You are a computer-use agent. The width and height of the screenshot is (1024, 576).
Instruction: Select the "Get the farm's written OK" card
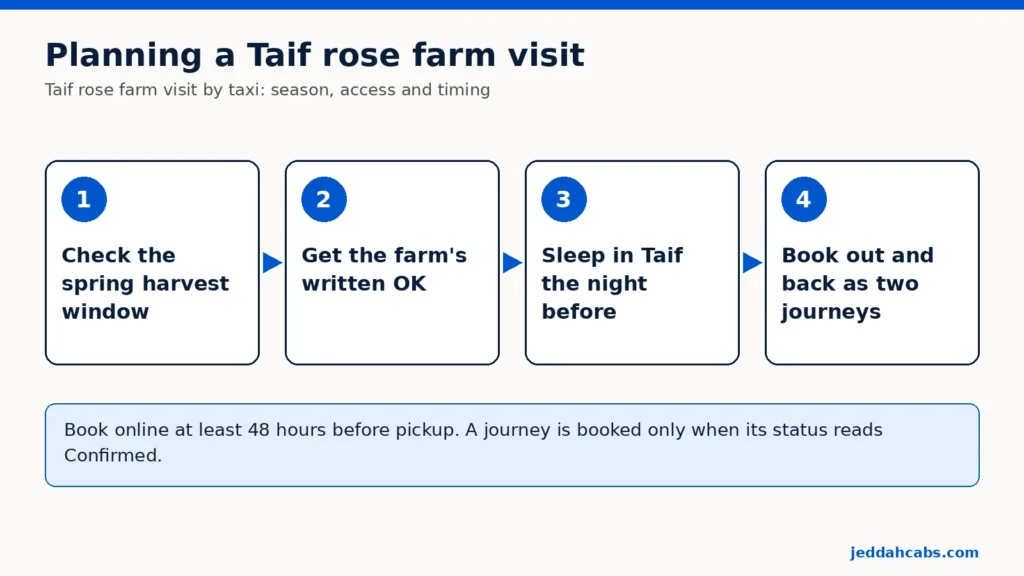(x=392, y=263)
